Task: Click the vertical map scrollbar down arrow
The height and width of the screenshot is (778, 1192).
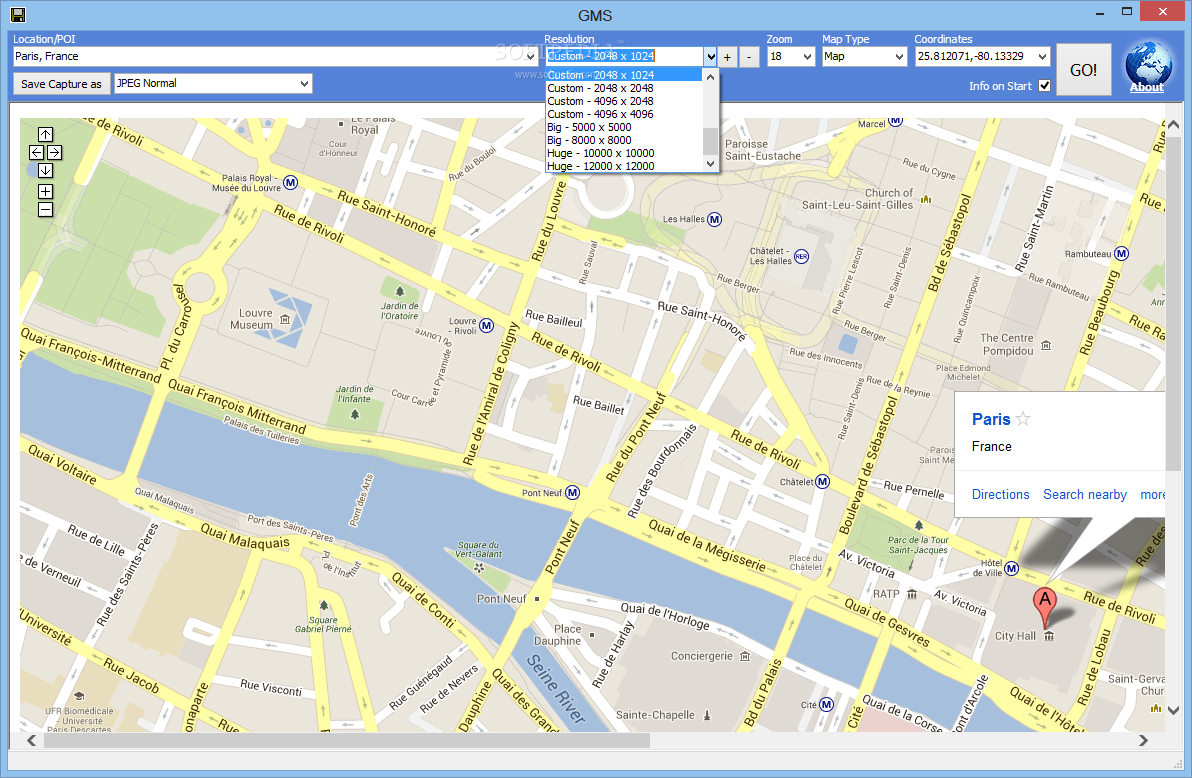Action: 1173,710
